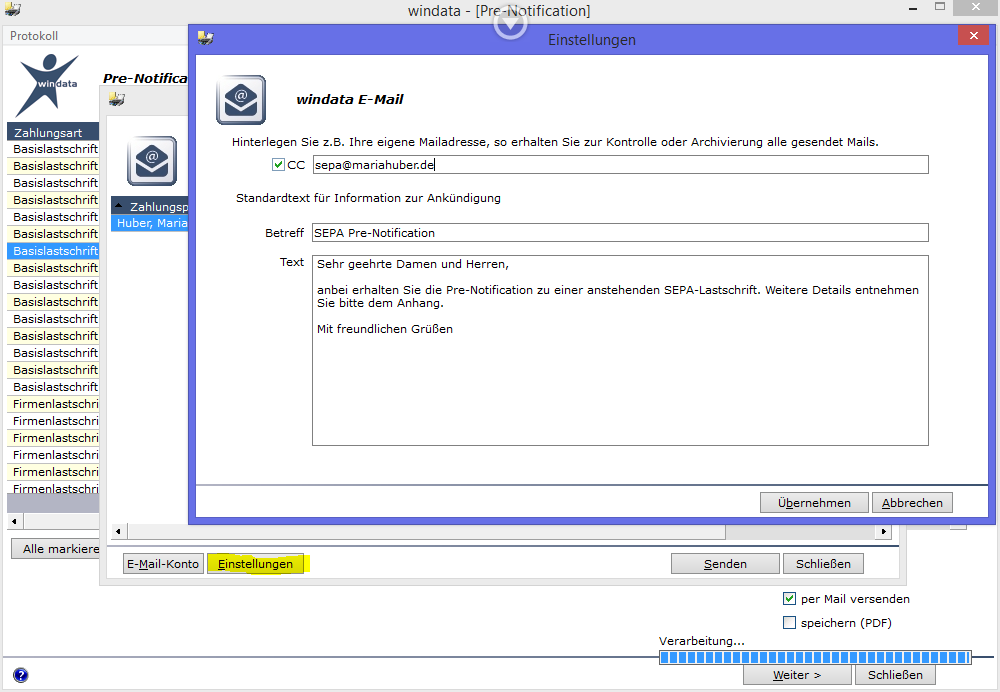Click the windata E-Mail envelope icon in Einstellungen
The image size is (1000, 692).
point(240,100)
